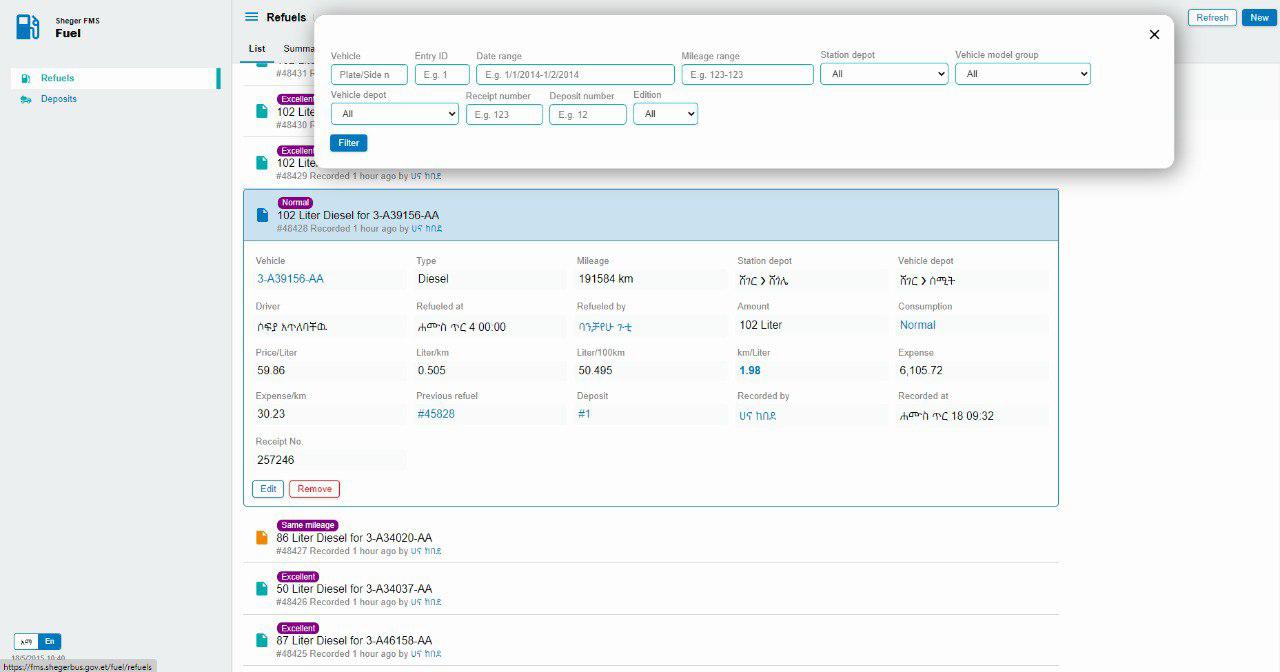Click the green file icon on refuel #48426

(x=259, y=589)
